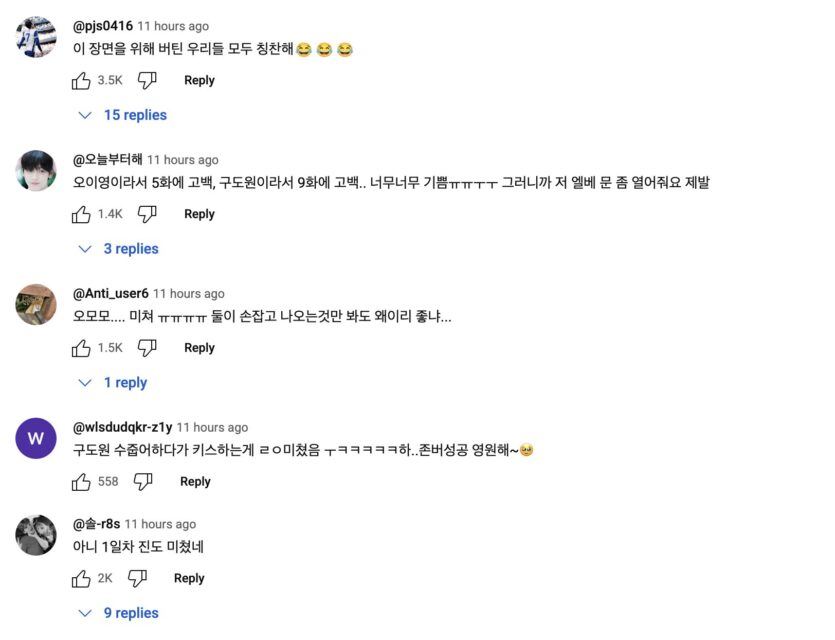Like the comment by @pjs0416
The height and width of the screenshot is (640, 835).
(x=82, y=80)
